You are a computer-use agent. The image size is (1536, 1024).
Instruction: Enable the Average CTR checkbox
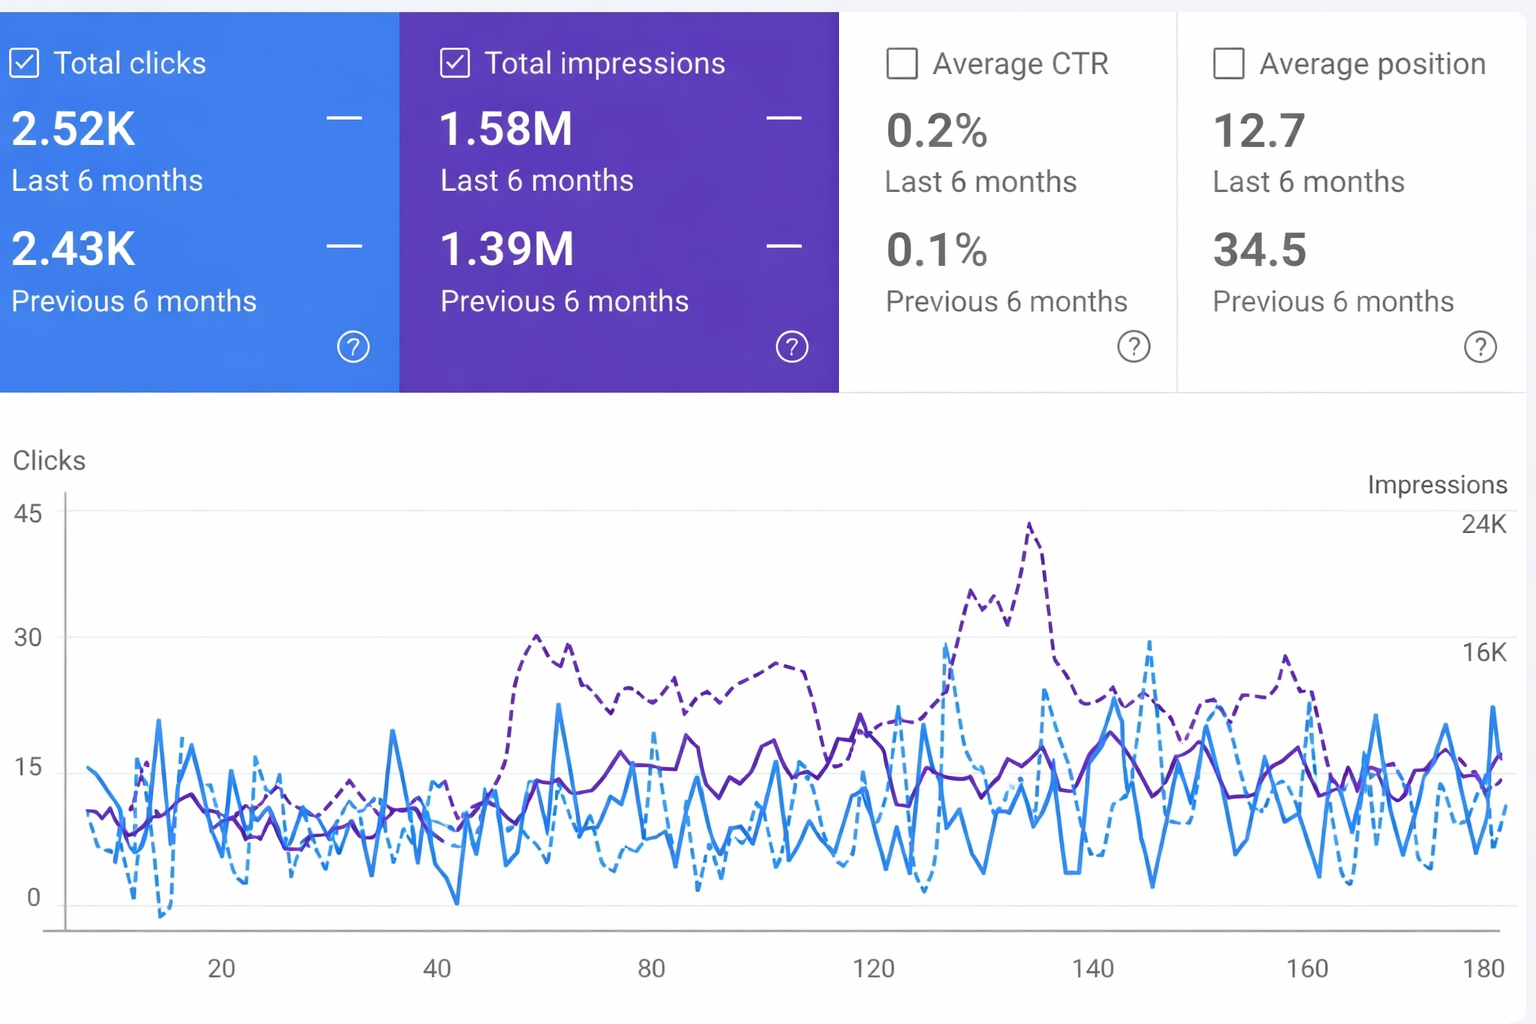(902, 64)
